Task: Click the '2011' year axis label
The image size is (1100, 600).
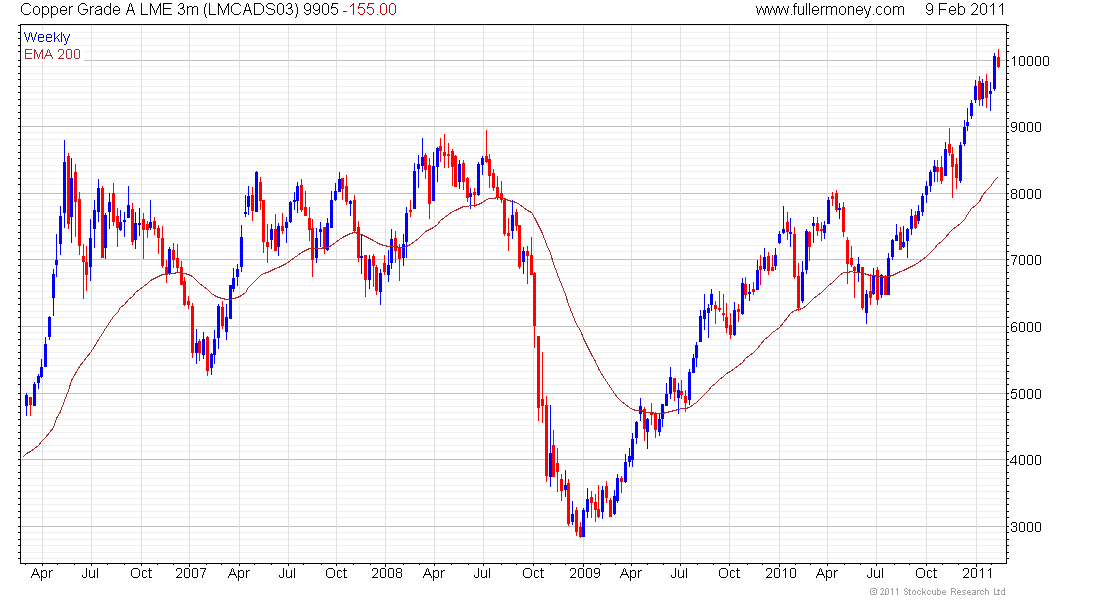Action: (x=977, y=573)
